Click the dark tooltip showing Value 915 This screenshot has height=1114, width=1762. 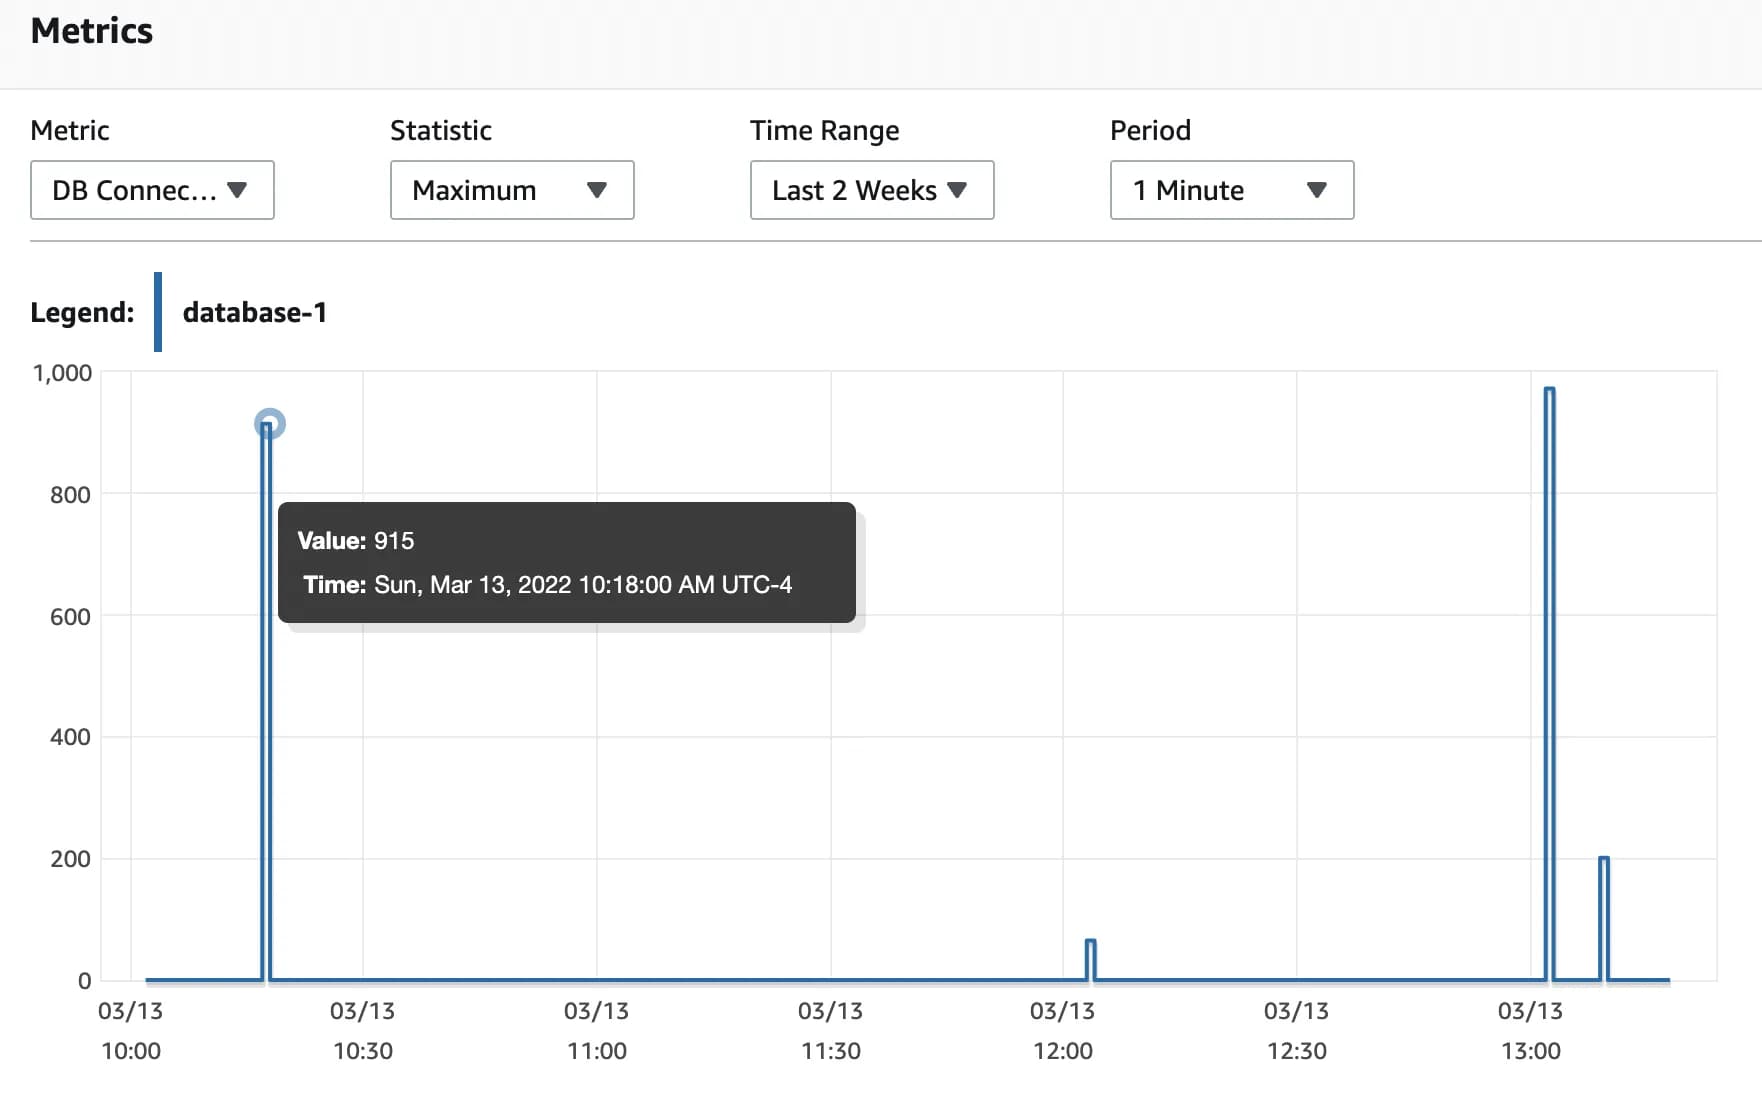click(x=566, y=562)
